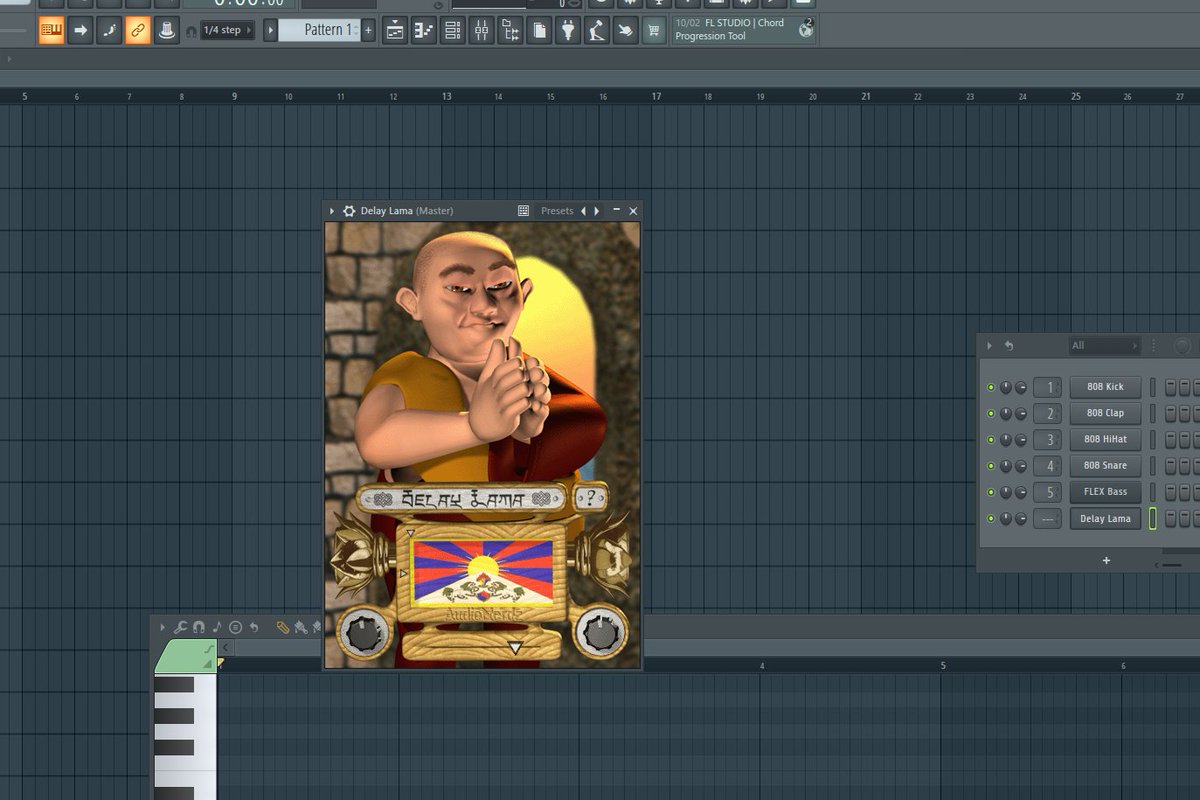
Task: Click the horizontal slider triangle below flag
Action: [515, 648]
